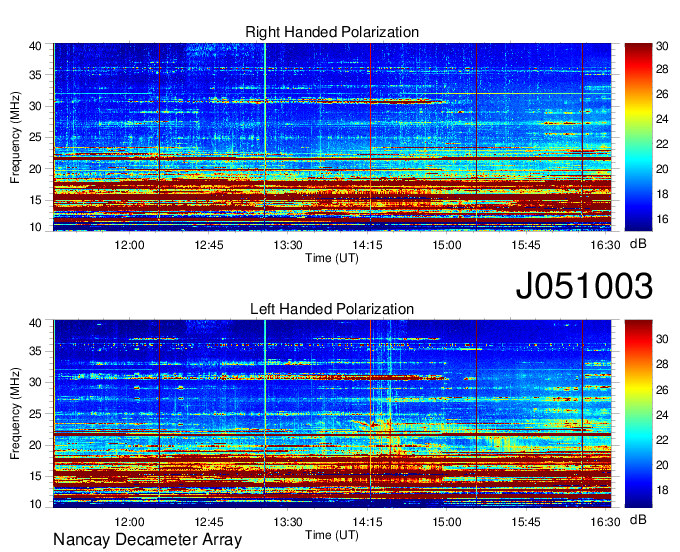The image size is (680, 552).
Task: Click the 15:00 time tick of right-handed plot
Action: (x=447, y=245)
